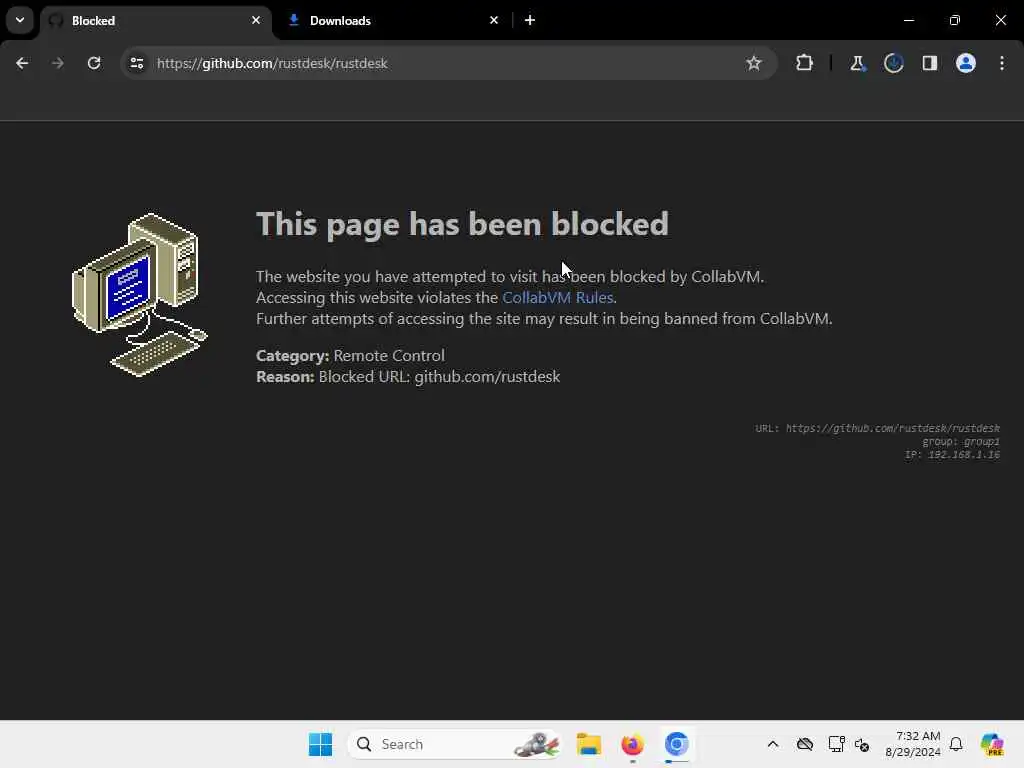
Task: Go back to the previous page
Action: (22, 63)
